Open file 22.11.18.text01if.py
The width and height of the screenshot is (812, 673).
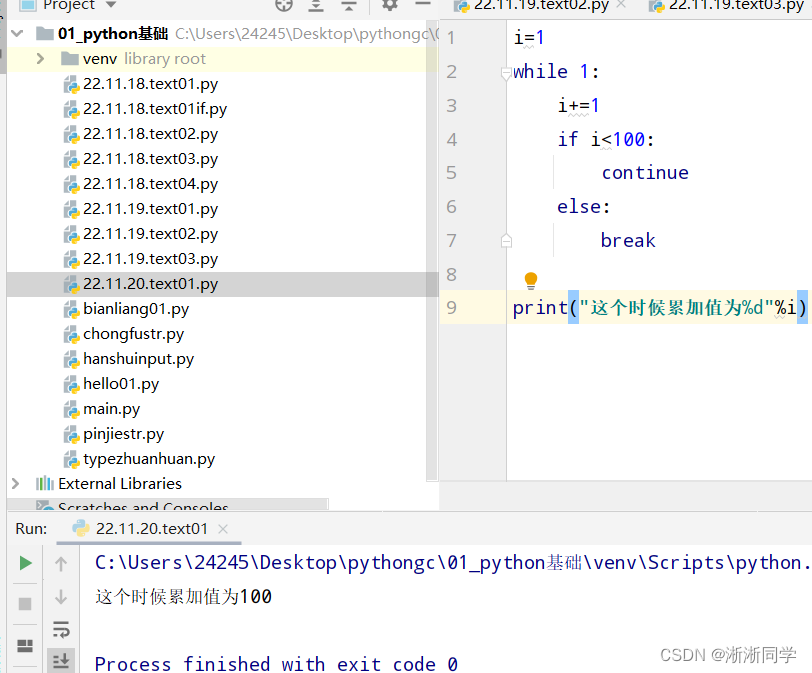coord(155,109)
